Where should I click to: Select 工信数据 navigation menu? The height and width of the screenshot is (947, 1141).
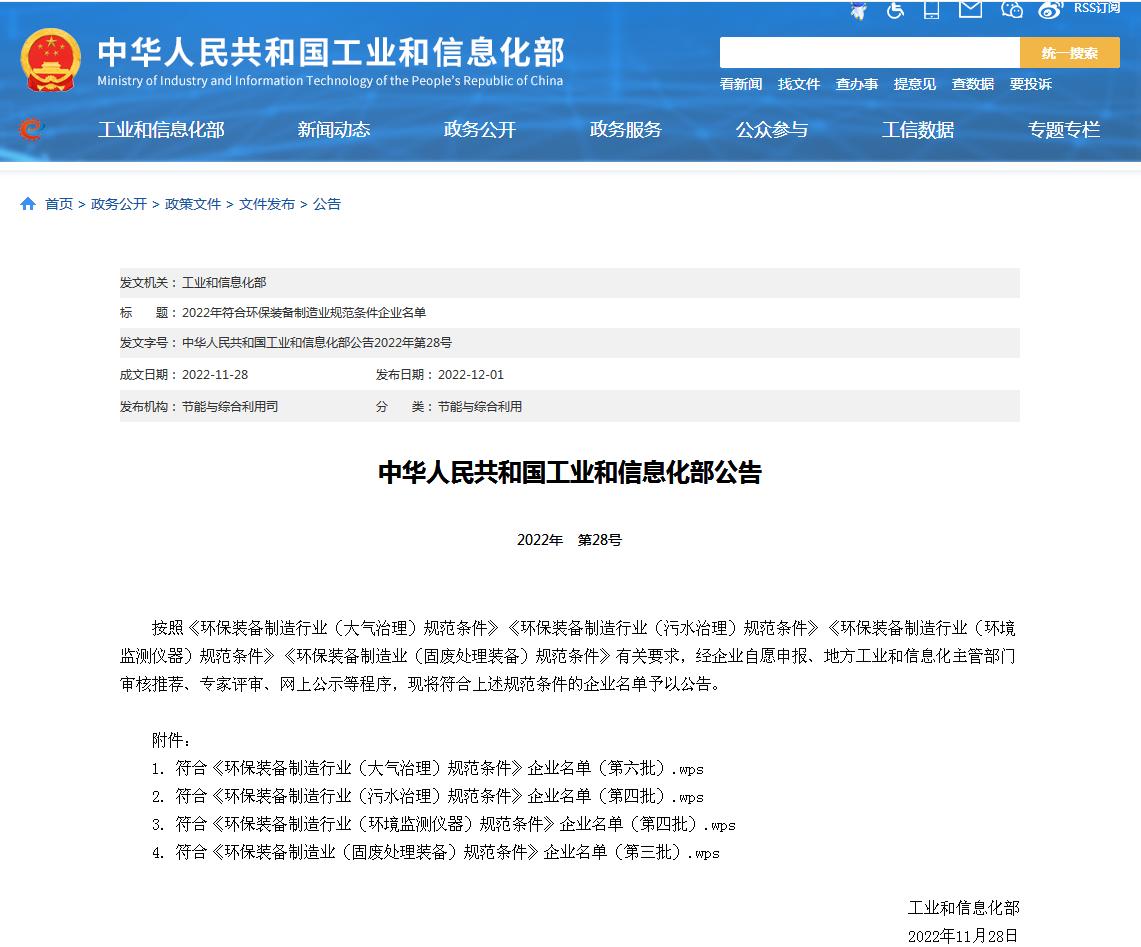point(918,130)
